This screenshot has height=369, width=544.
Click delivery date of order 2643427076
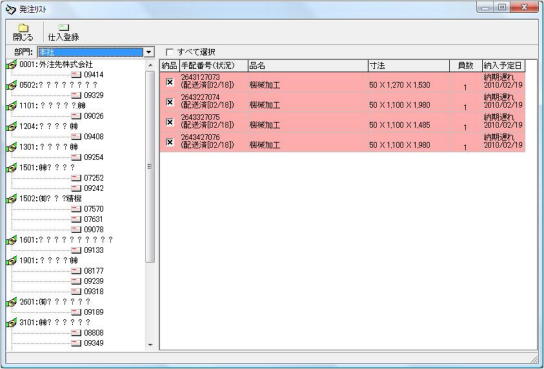click(503, 145)
